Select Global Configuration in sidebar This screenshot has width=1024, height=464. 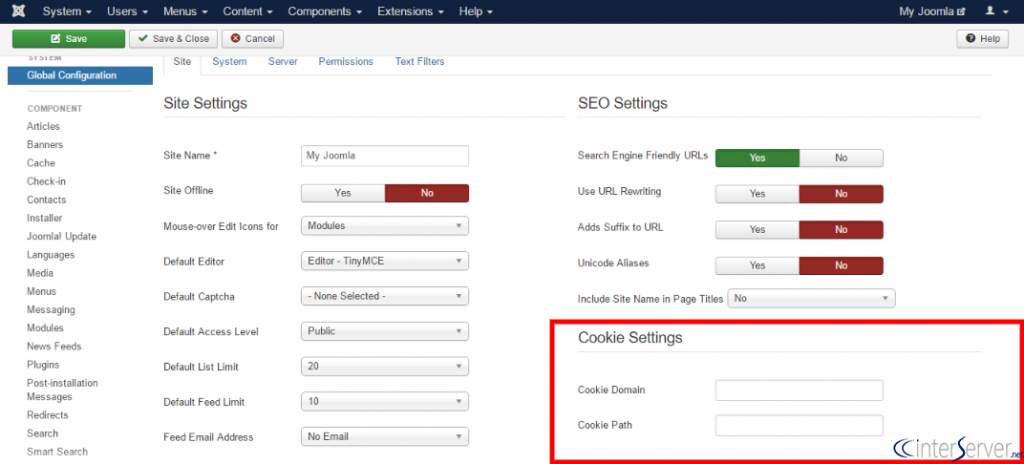click(x=80, y=75)
